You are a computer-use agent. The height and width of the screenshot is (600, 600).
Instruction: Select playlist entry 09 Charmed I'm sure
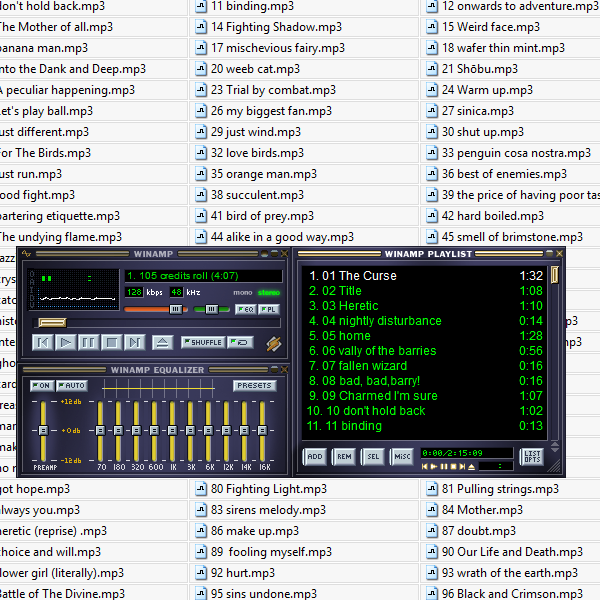[424, 396]
